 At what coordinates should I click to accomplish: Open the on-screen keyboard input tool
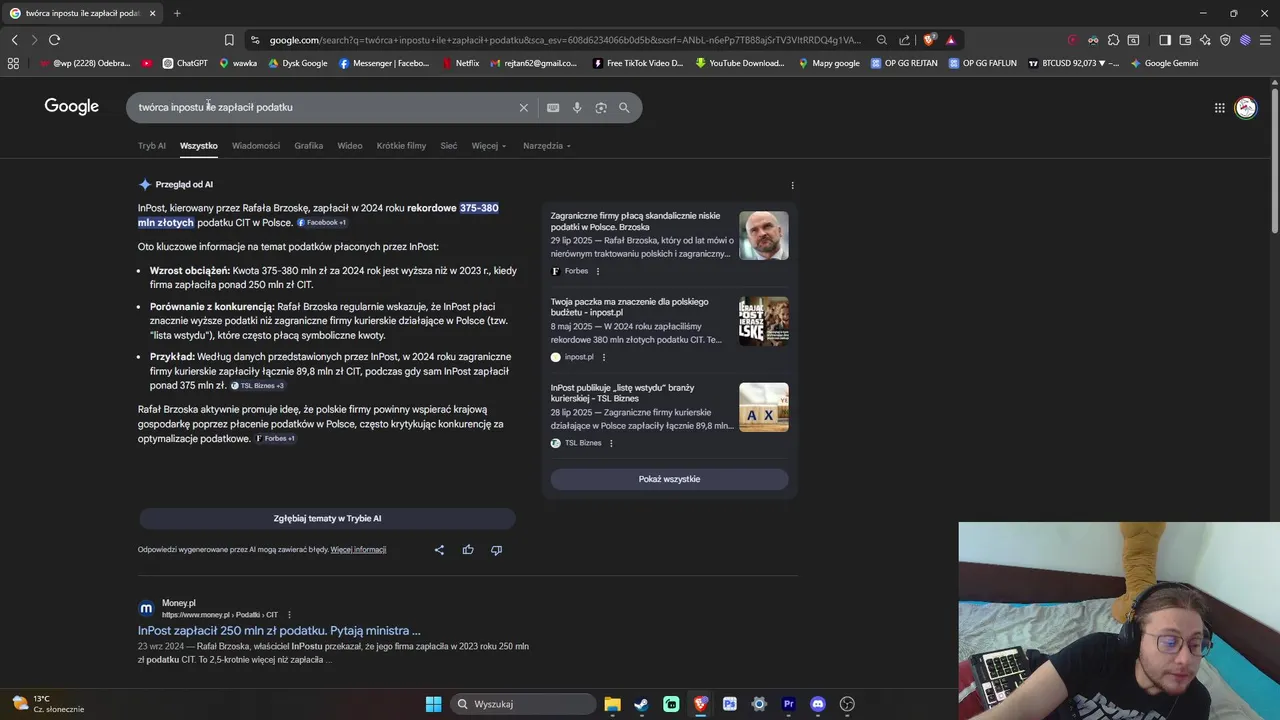[x=553, y=107]
